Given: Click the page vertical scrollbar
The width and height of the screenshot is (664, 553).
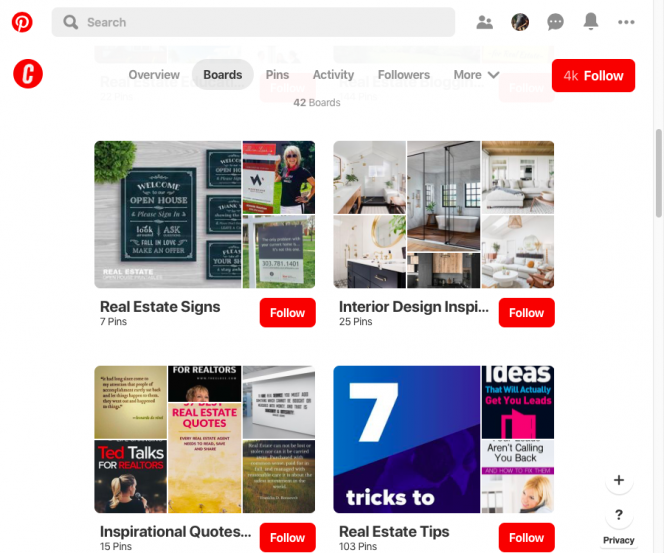Looking at the screenshot, I should 659,174.
